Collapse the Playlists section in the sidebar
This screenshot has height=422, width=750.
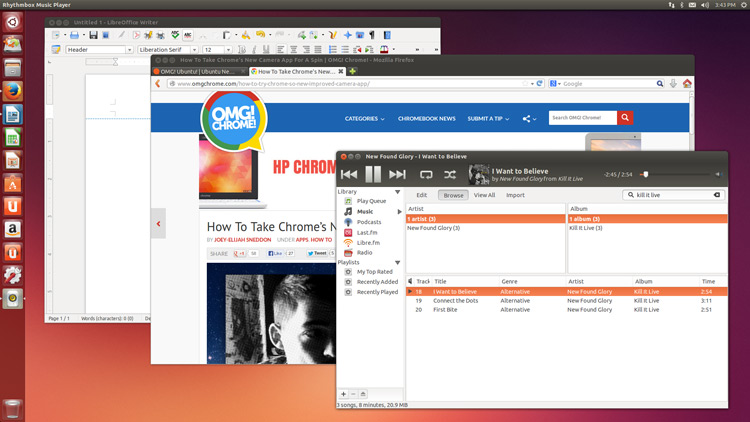[x=397, y=263]
